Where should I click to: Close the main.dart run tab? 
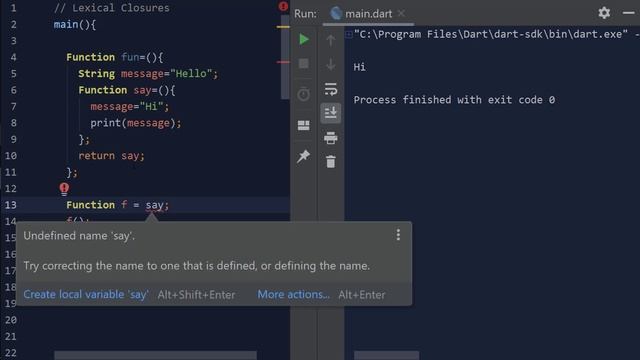[x=402, y=13]
